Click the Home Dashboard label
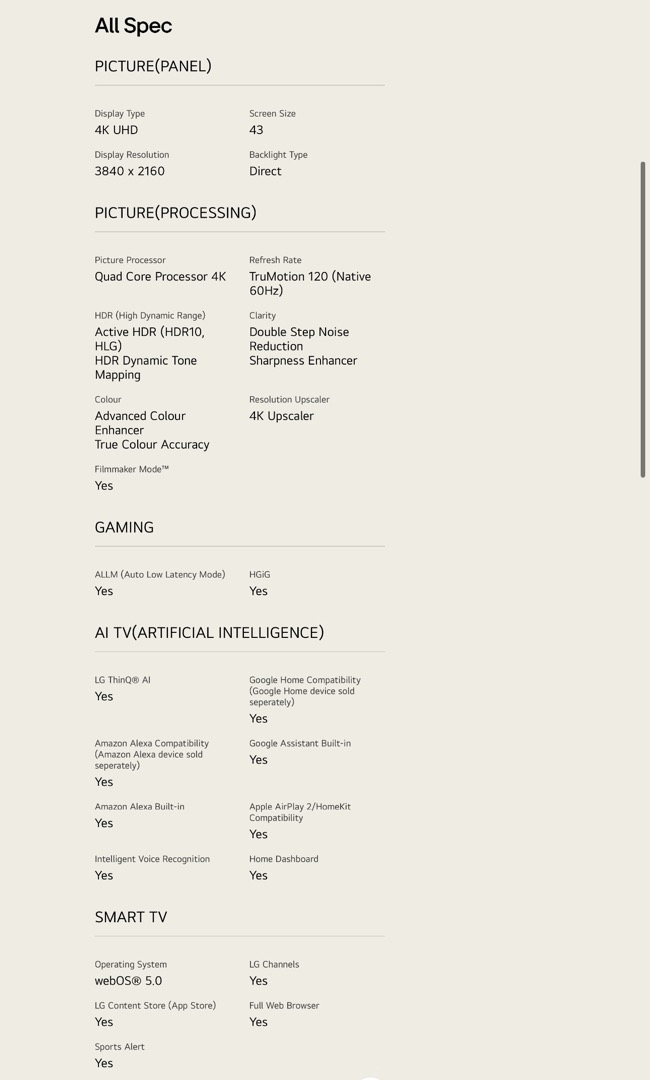 (283, 859)
